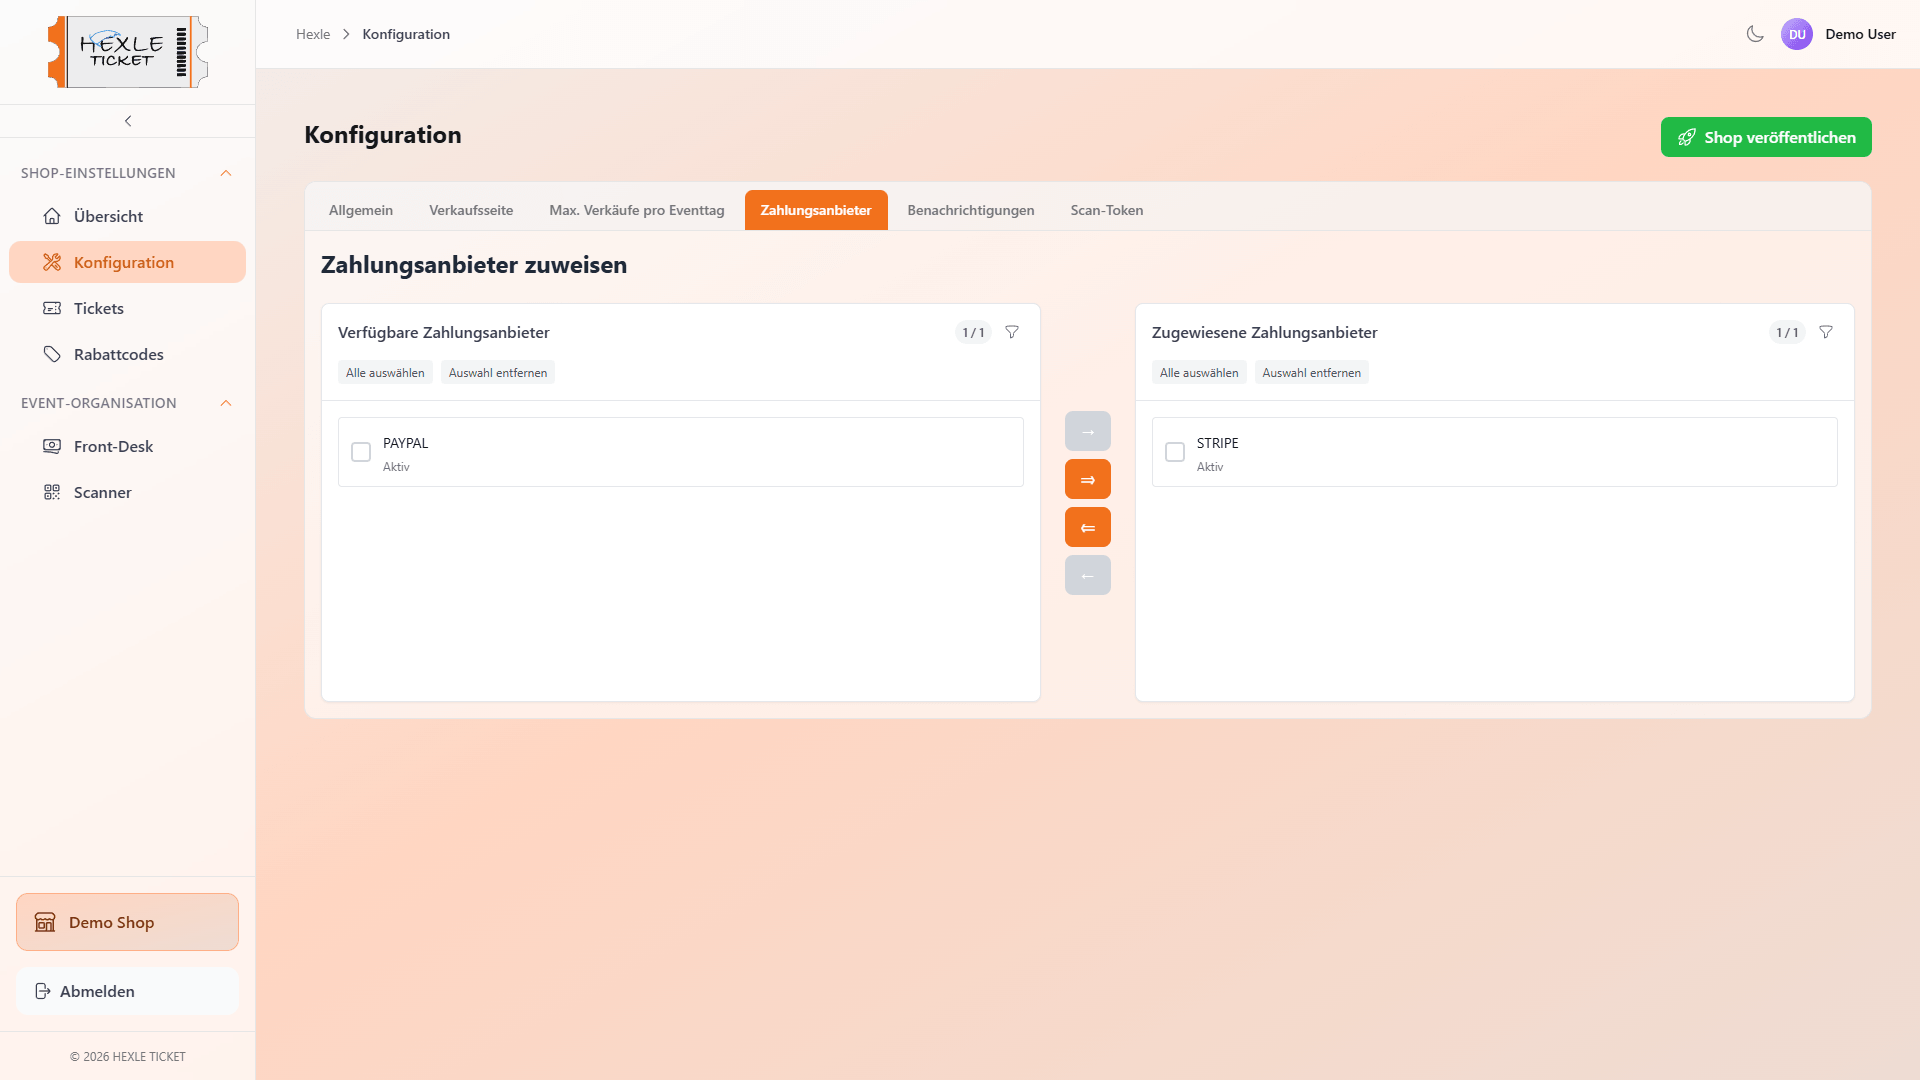
Task: Collapse the EVENT-ORGANISATION section
Action: coord(226,403)
